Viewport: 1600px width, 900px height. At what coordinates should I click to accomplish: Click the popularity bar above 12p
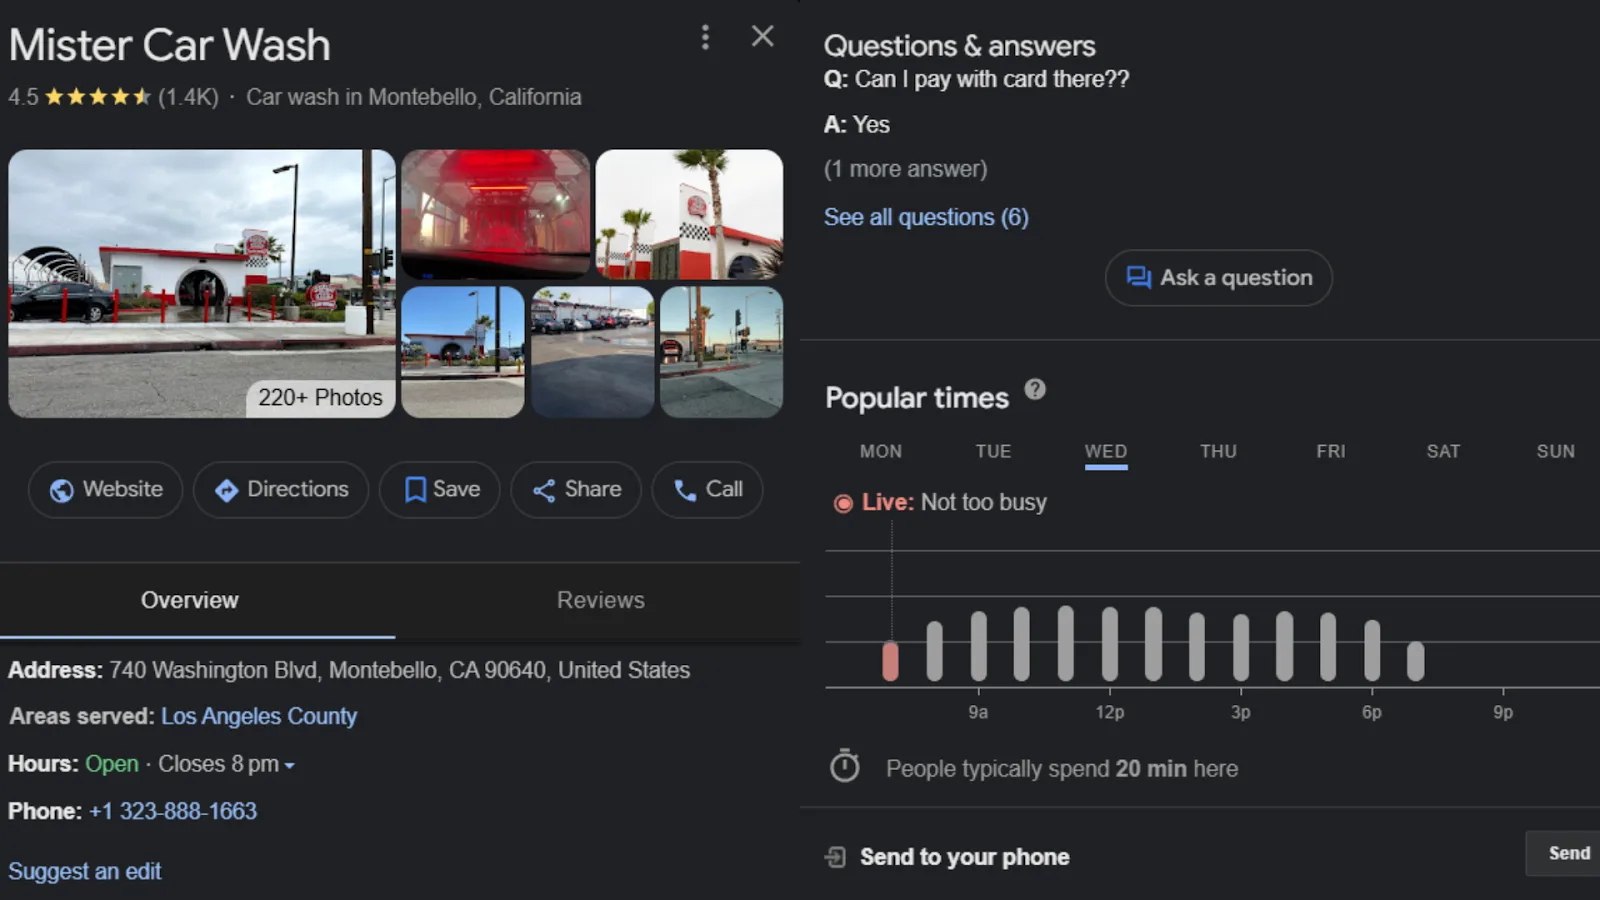tap(1109, 644)
